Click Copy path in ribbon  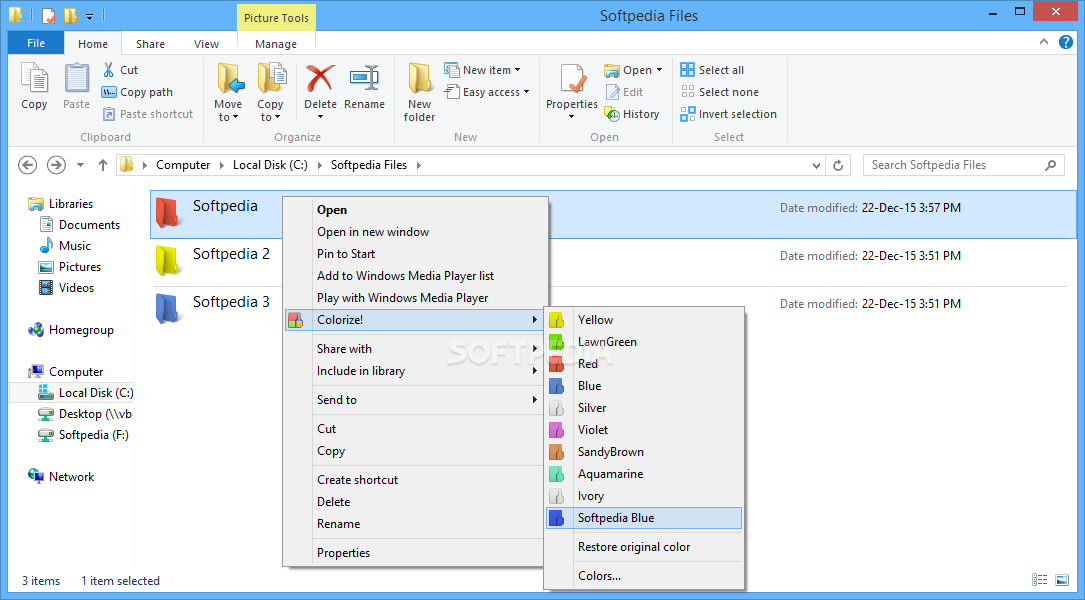click(137, 92)
